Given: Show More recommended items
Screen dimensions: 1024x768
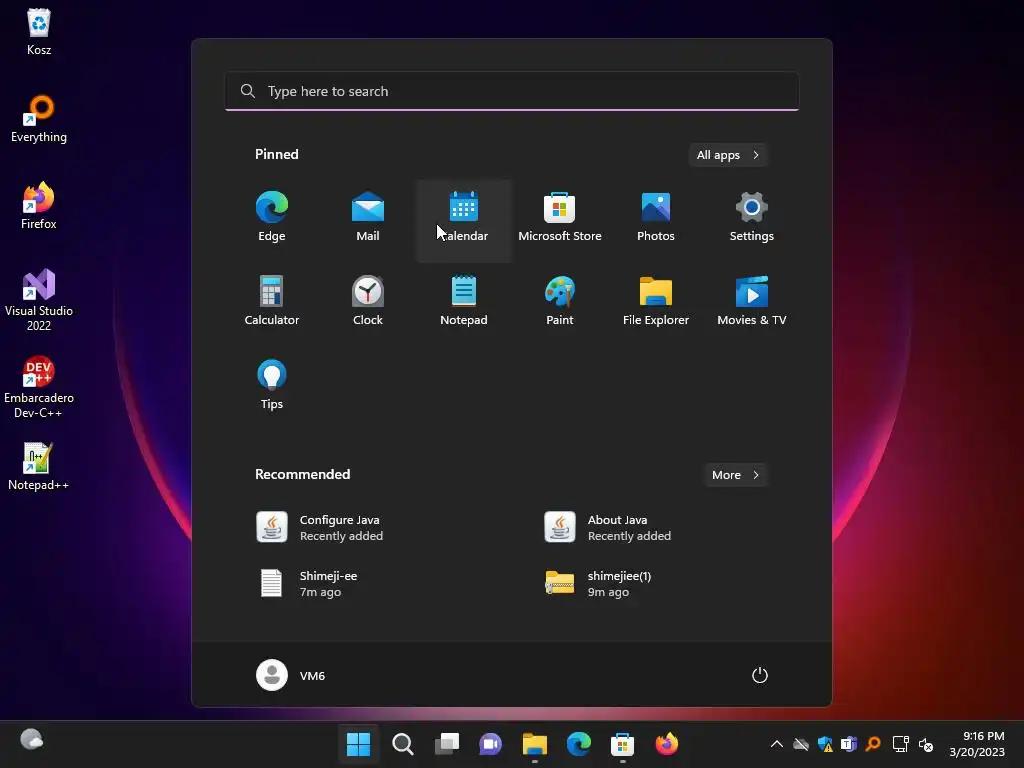Looking at the screenshot, I should tap(735, 475).
